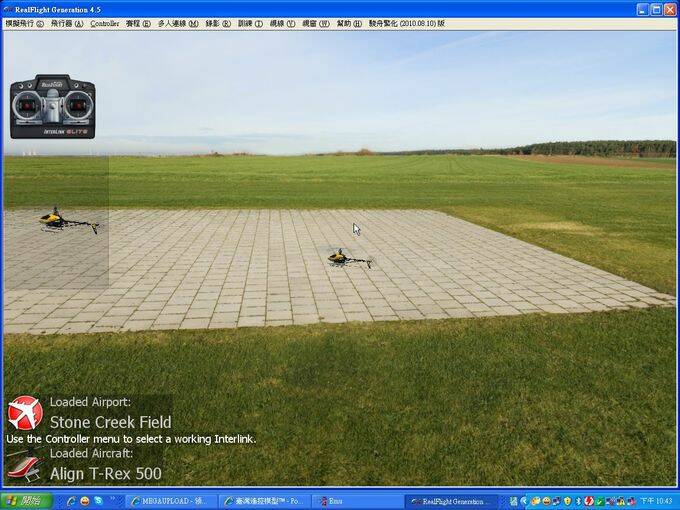Open the 視線 (V) menu
Image resolution: width=680 pixels, height=510 pixels.
coord(282,23)
